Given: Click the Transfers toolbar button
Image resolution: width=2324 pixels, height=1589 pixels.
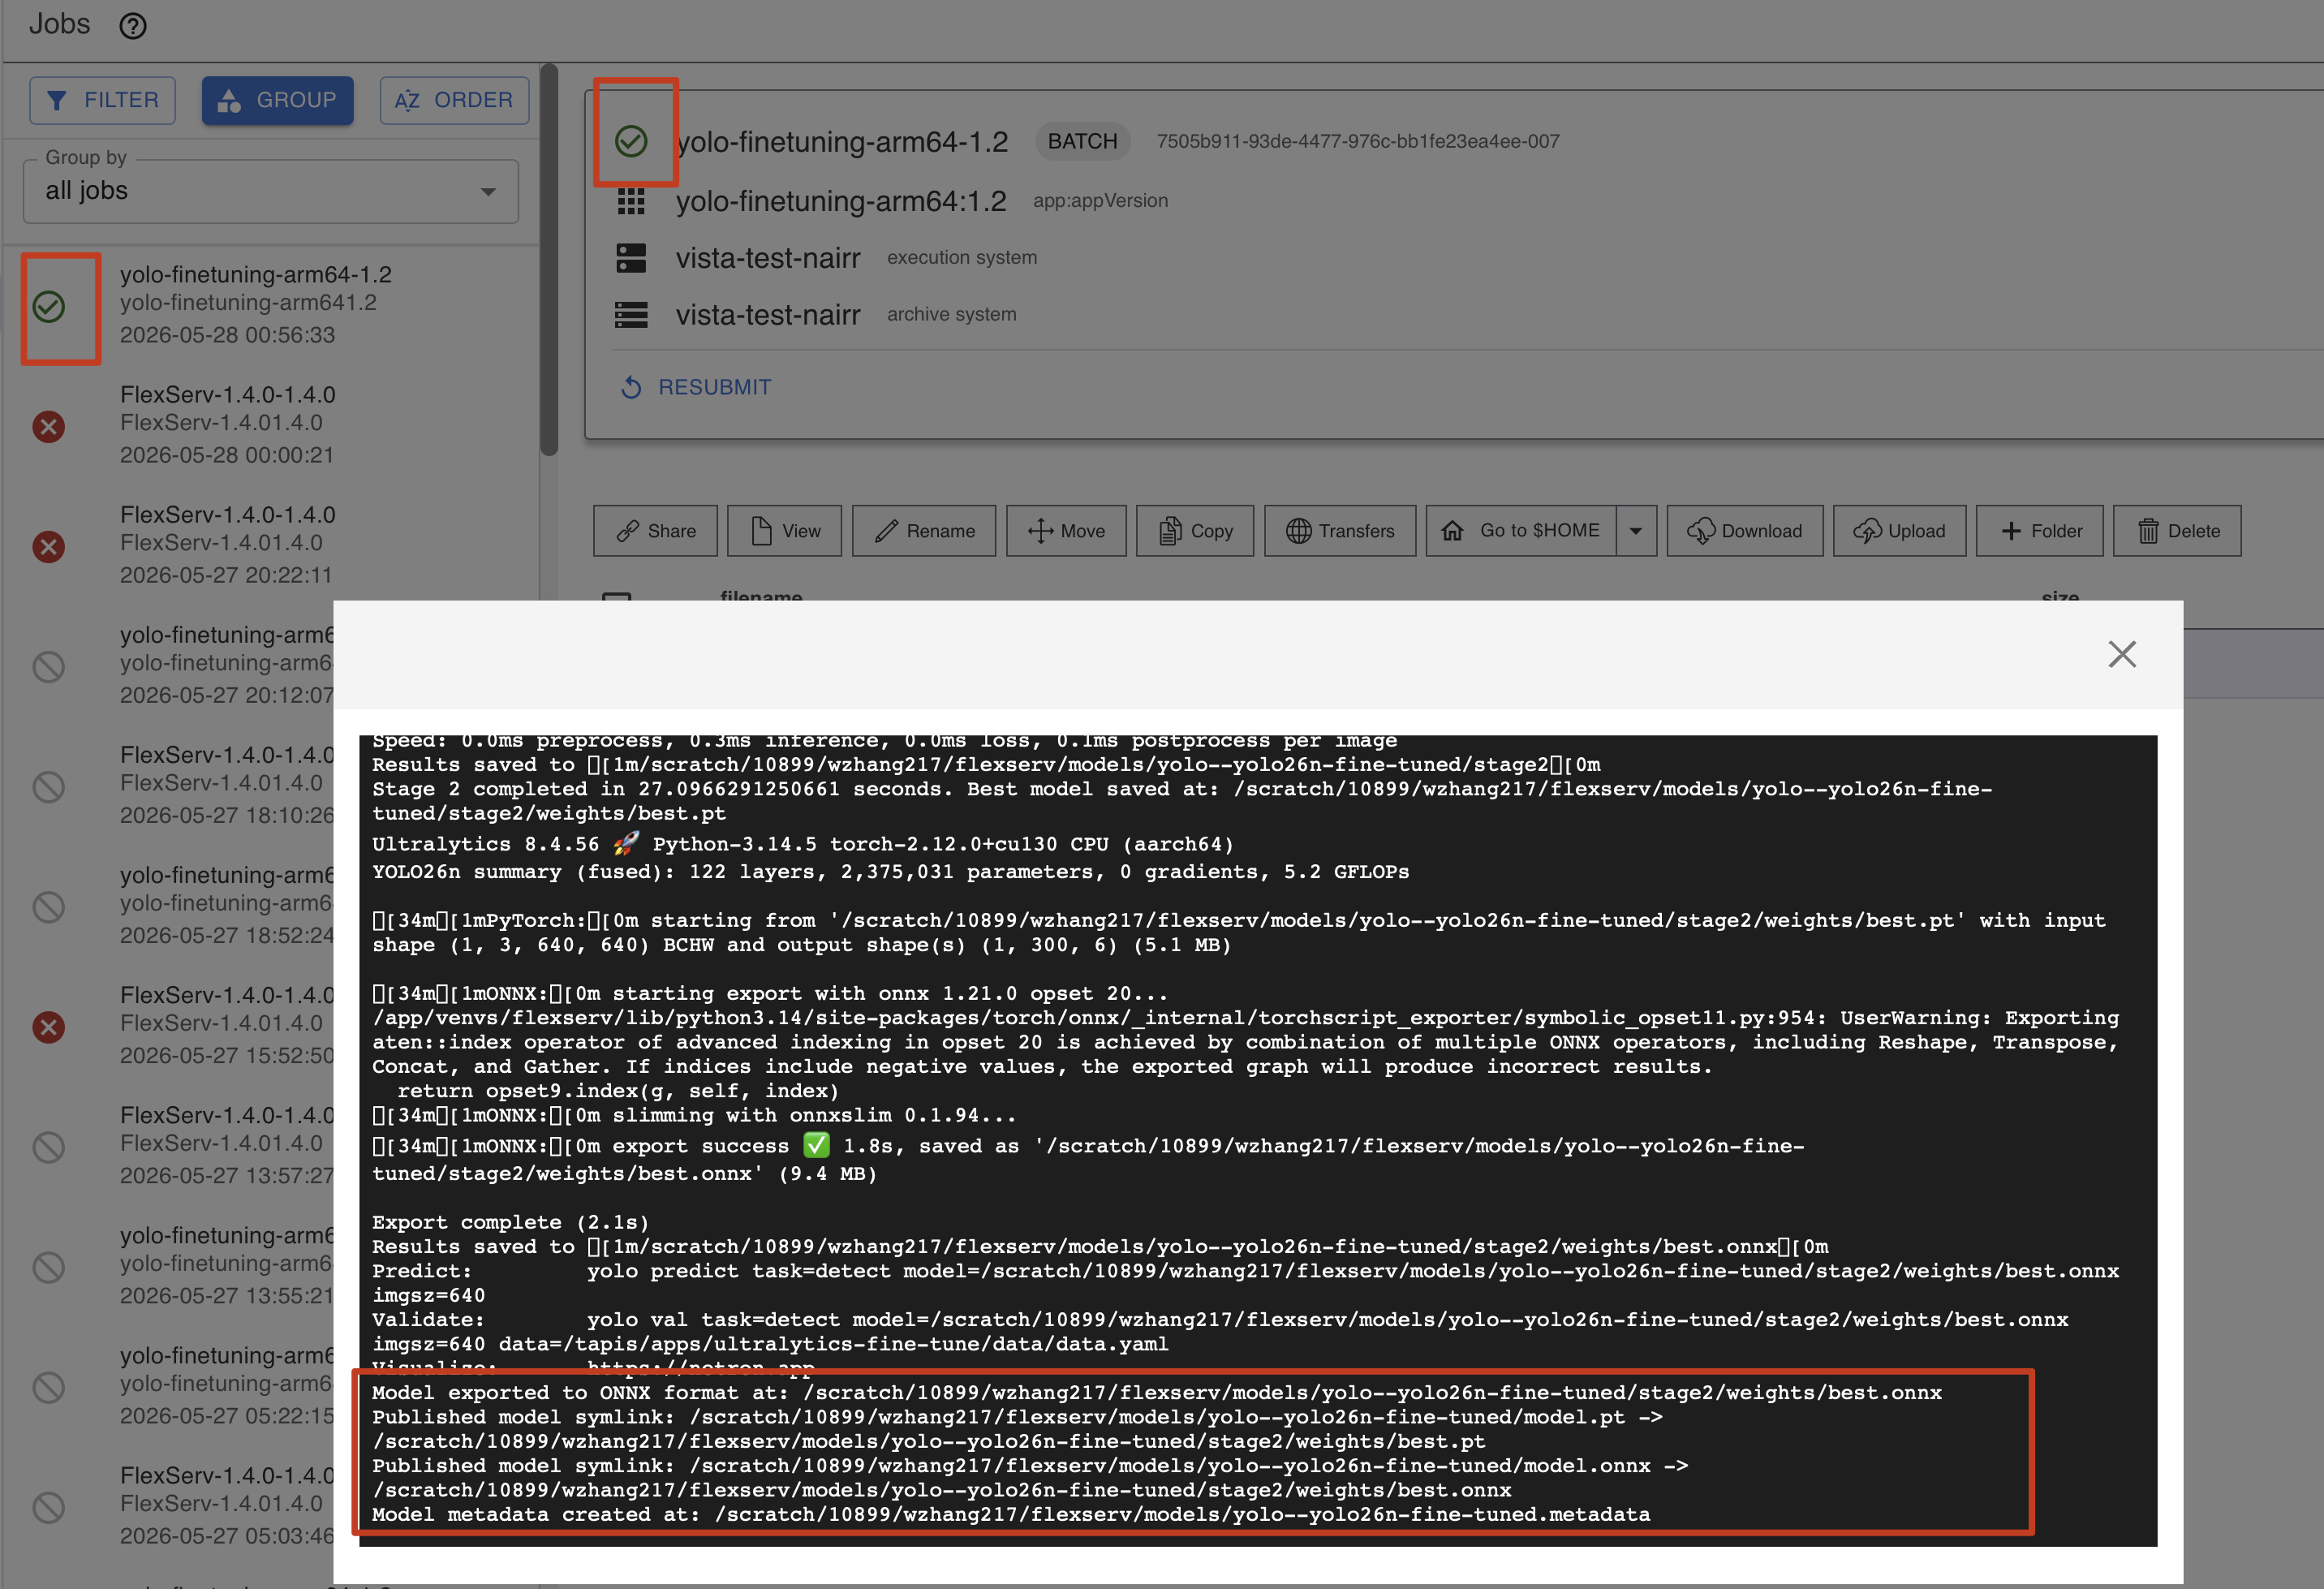Looking at the screenshot, I should 1339,531.
